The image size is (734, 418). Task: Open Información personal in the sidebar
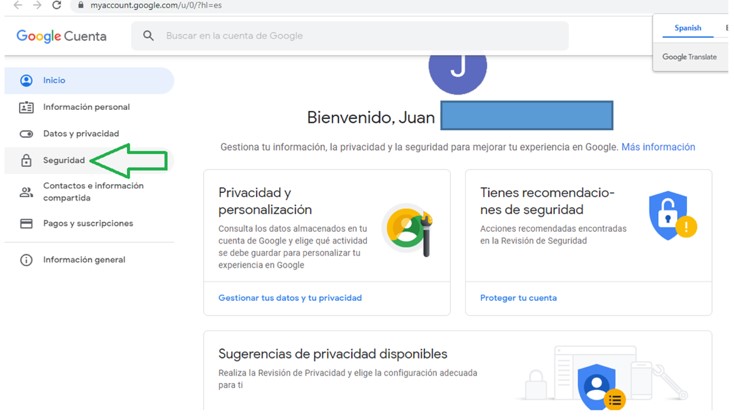click(89, 107)
